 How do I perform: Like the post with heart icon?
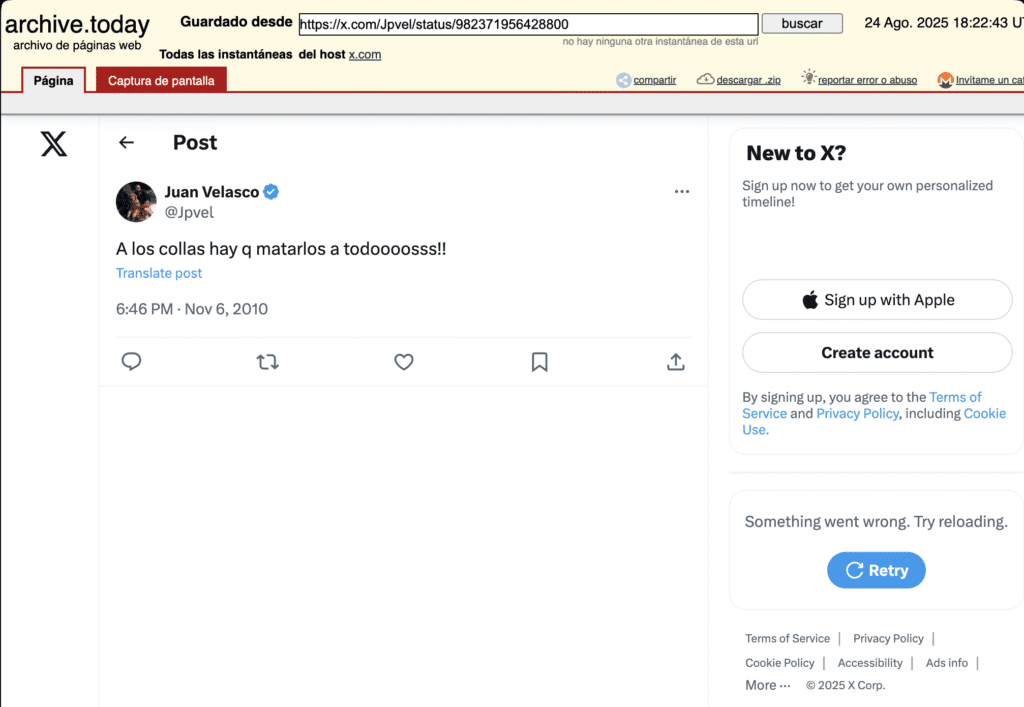[x=403, y=362]
